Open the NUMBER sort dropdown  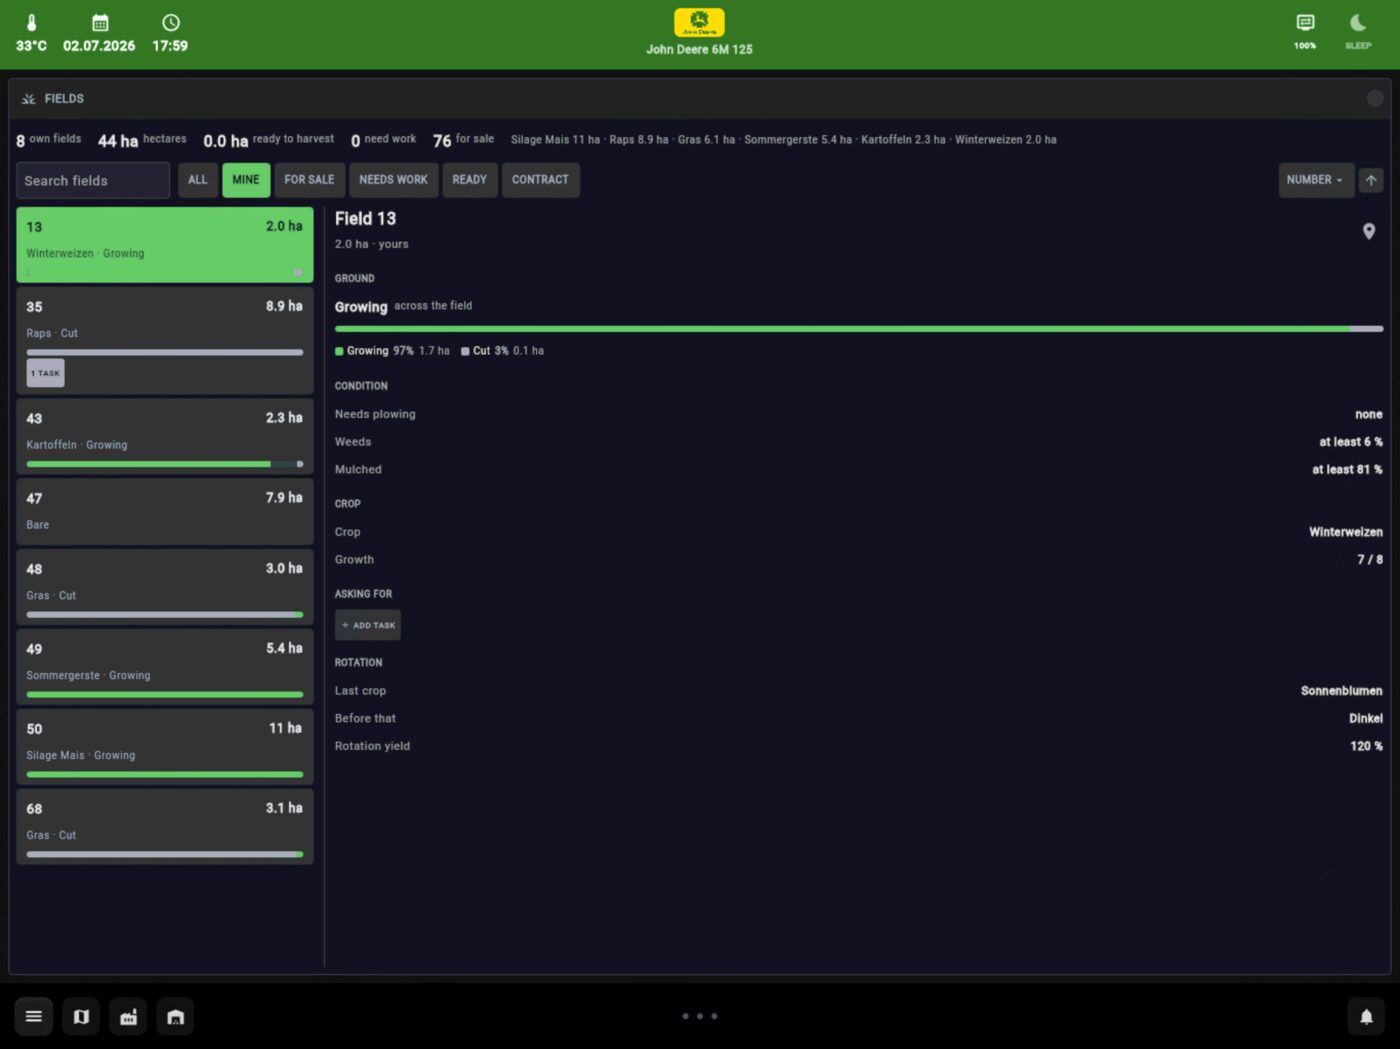click(1316, 180)
